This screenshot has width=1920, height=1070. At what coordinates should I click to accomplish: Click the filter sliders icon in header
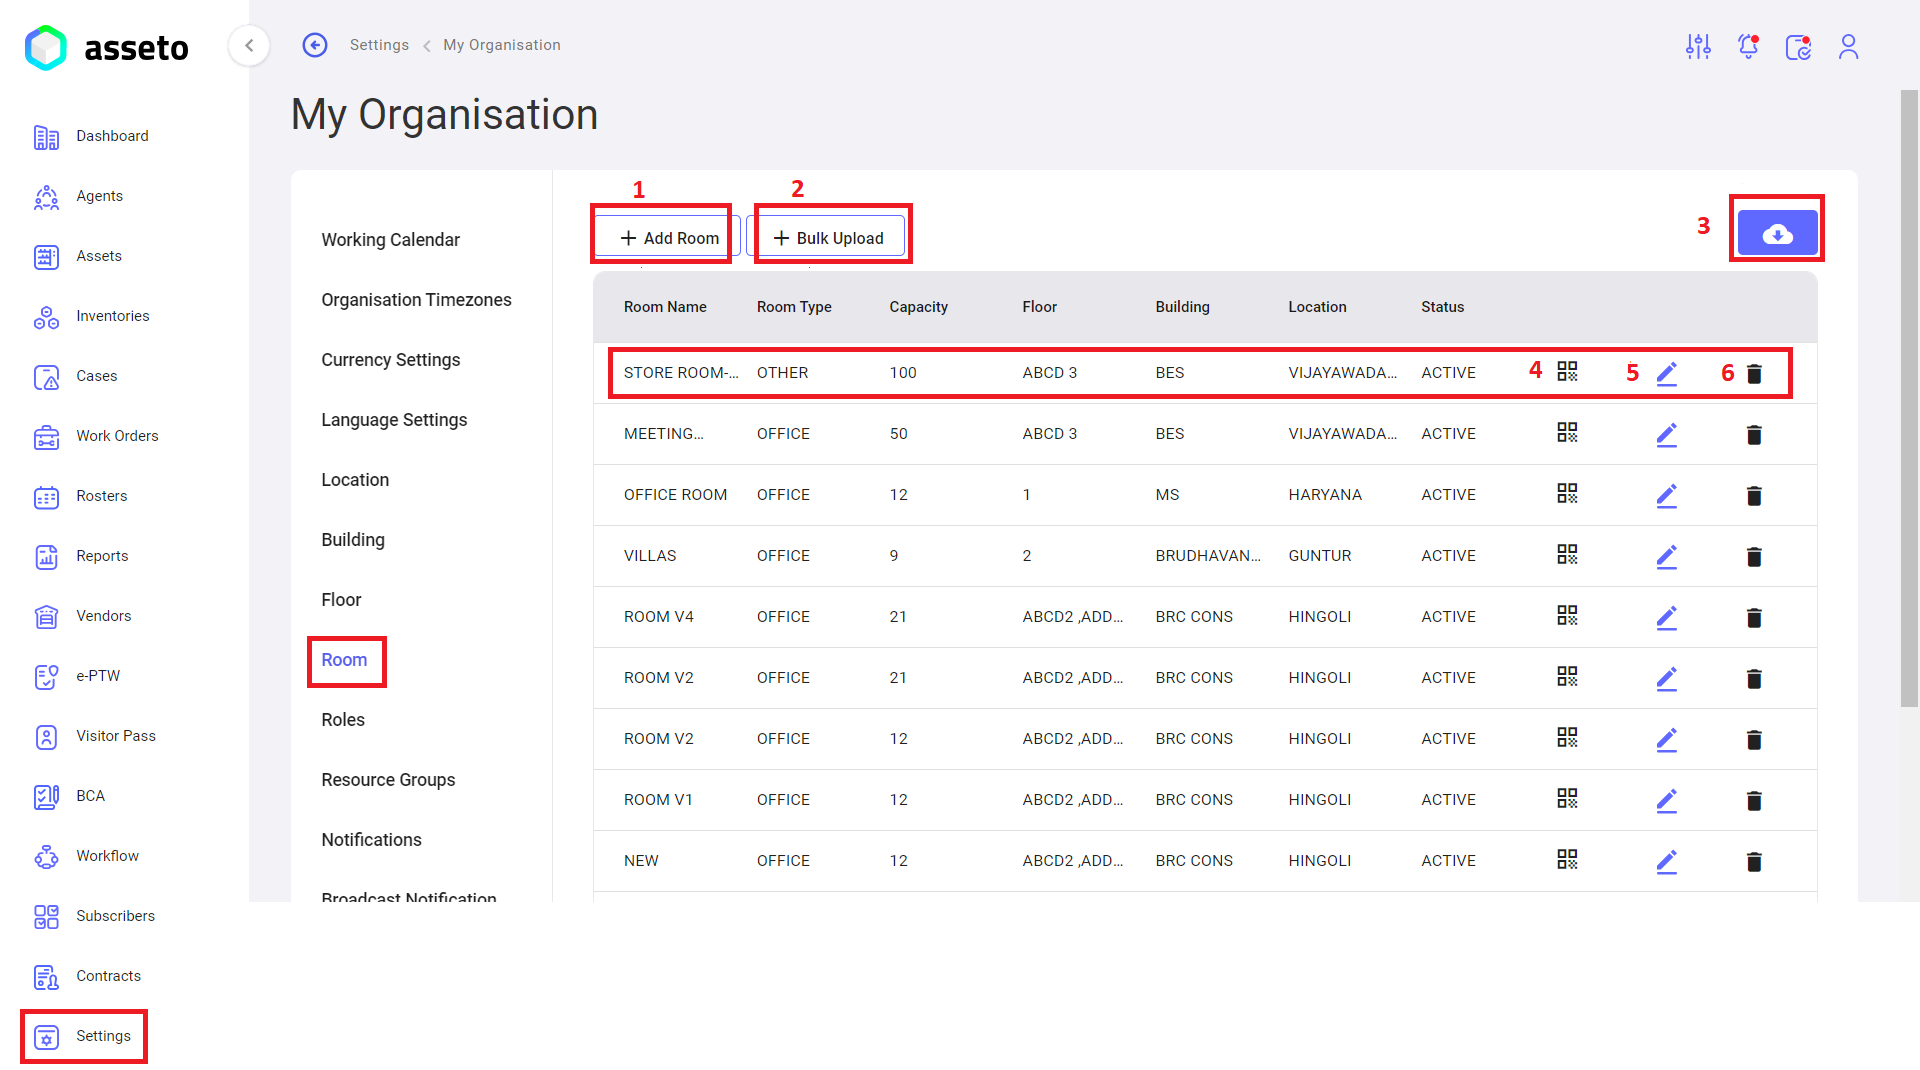coord(1698,46)
